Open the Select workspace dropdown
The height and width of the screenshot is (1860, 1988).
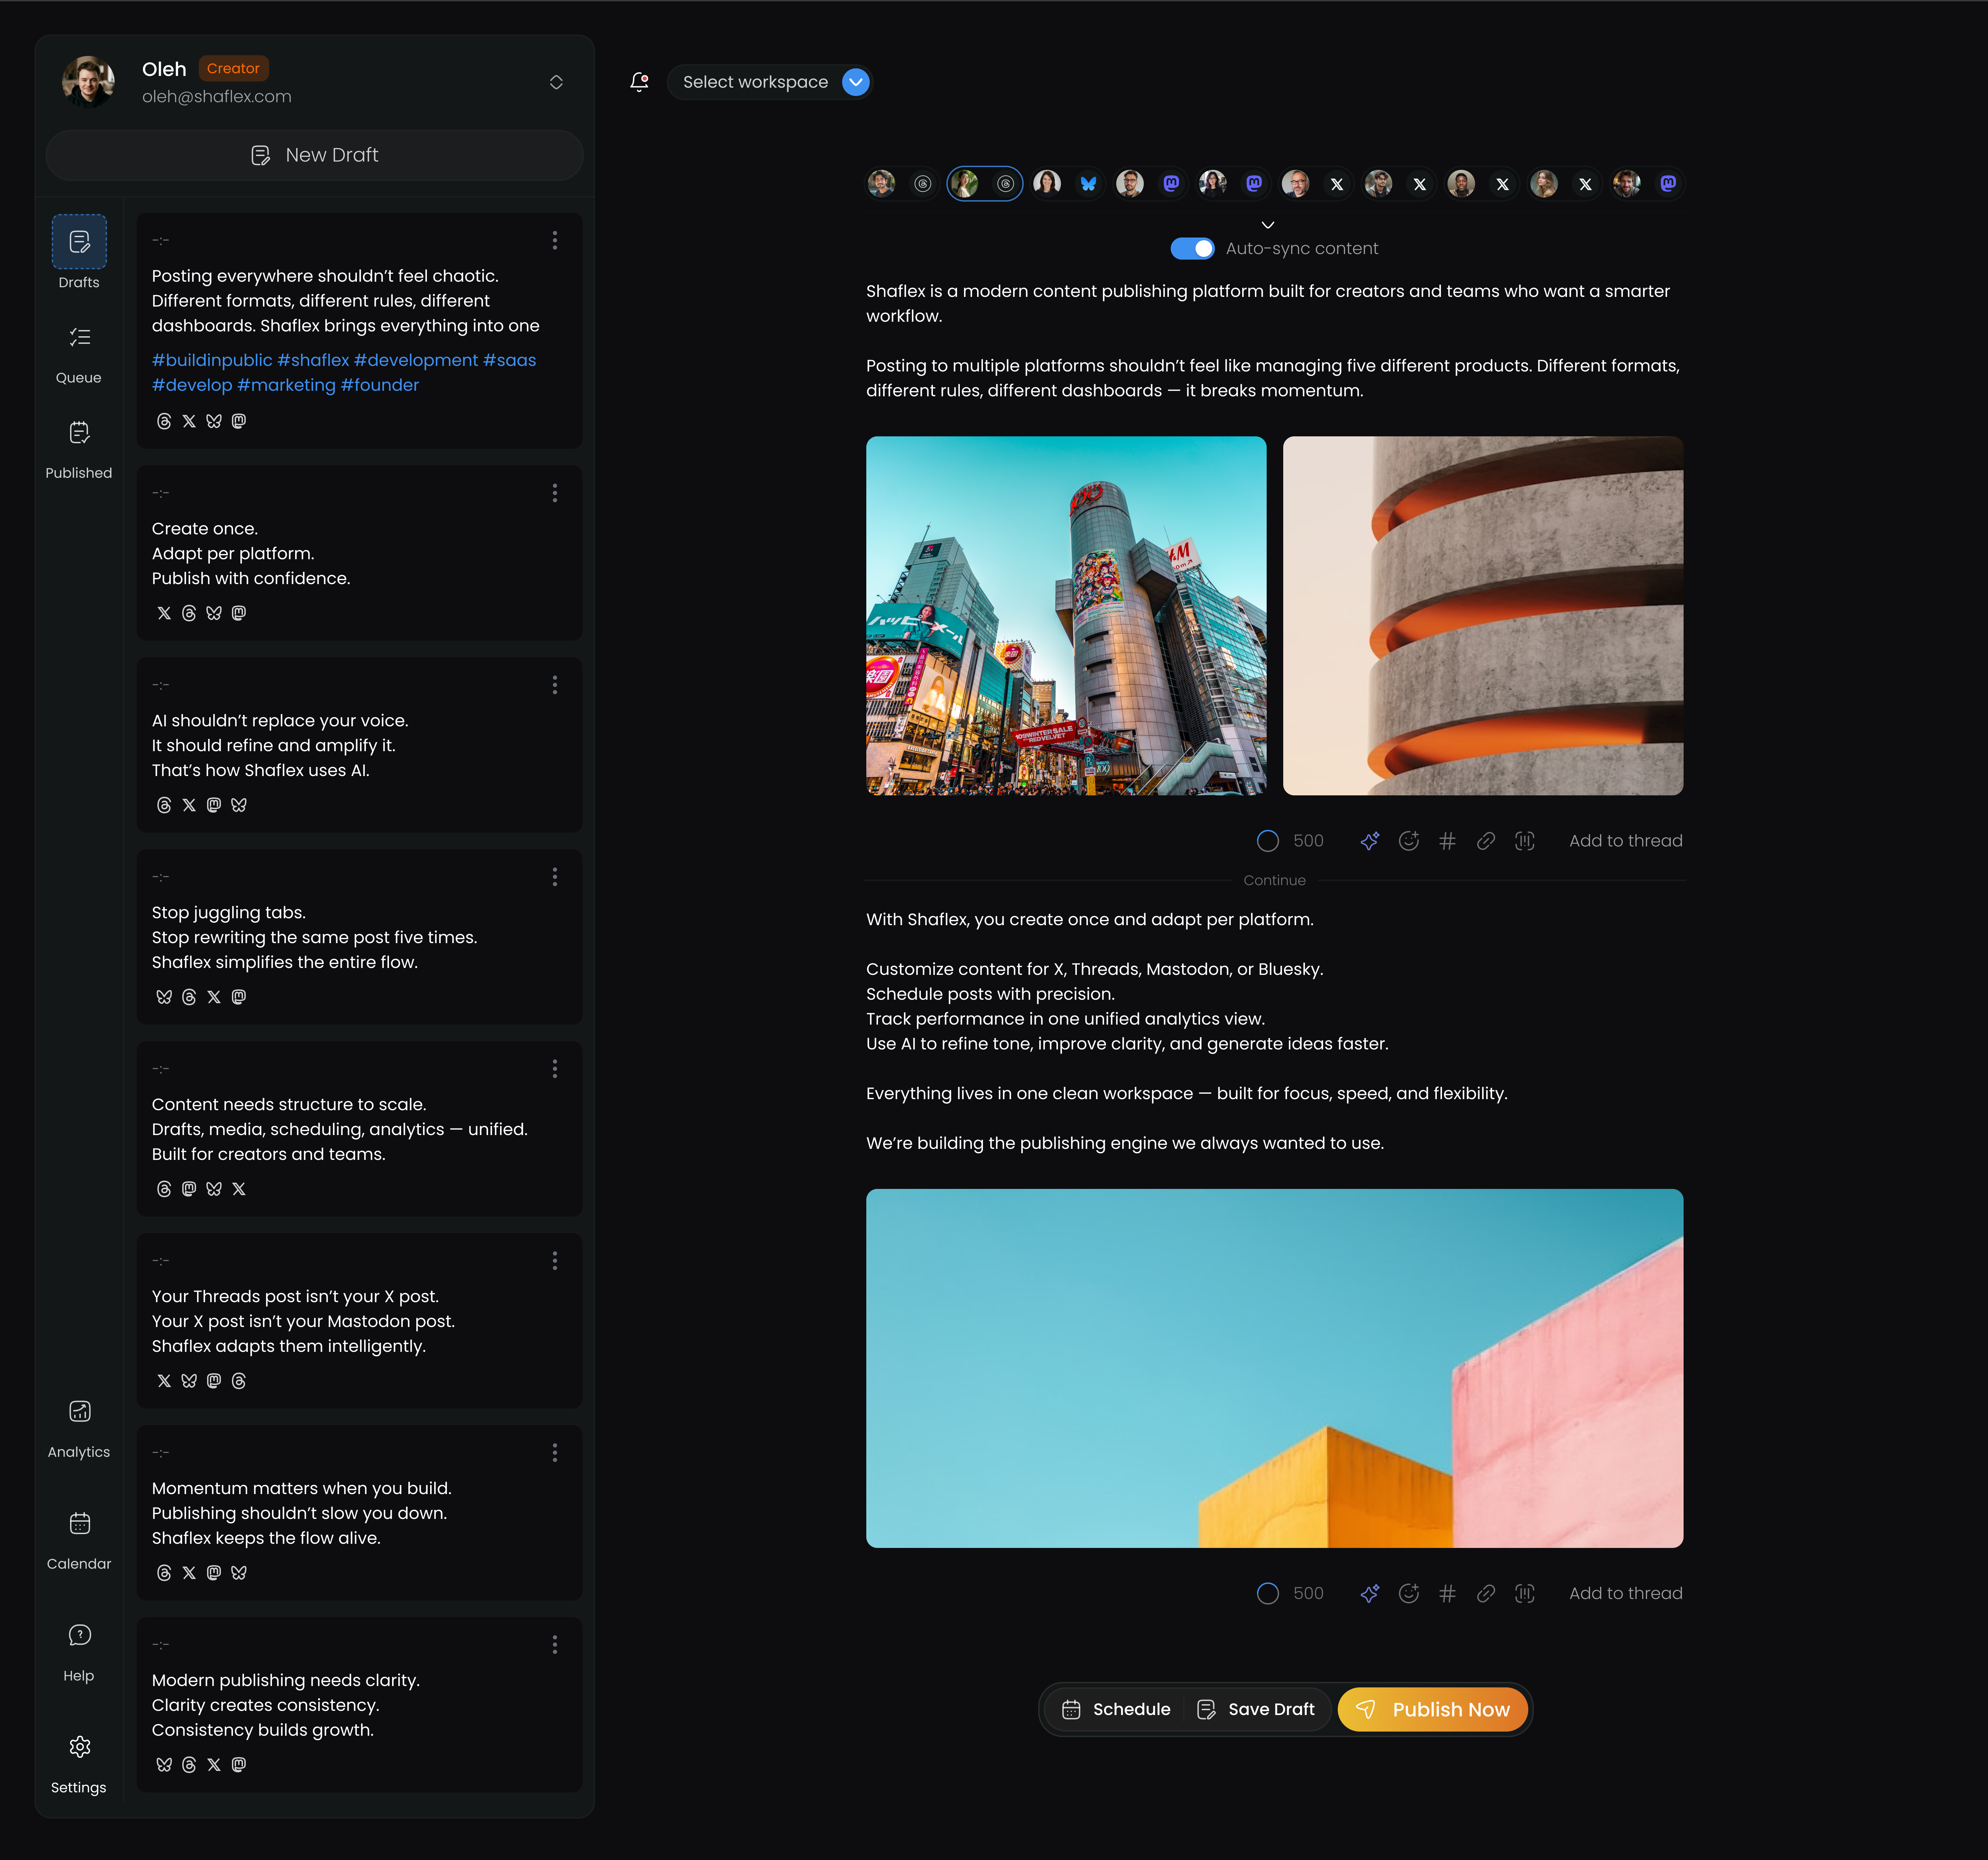click(770, 82)
